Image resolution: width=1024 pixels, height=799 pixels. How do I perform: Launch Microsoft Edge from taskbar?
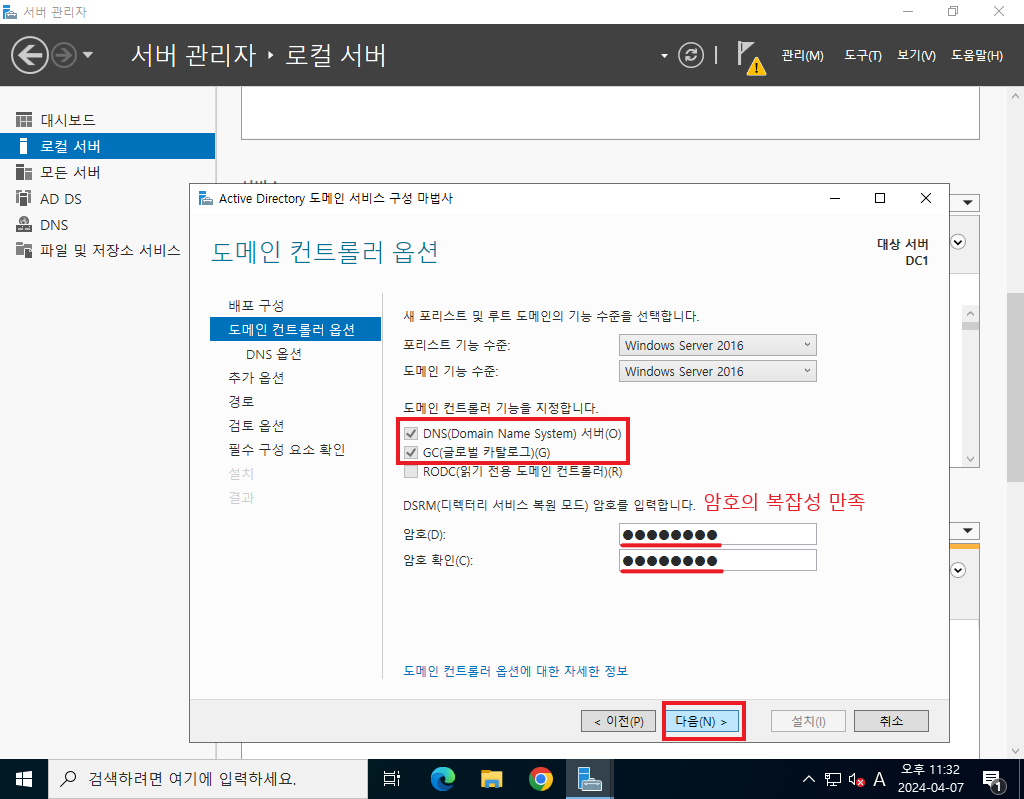(443, 779)
